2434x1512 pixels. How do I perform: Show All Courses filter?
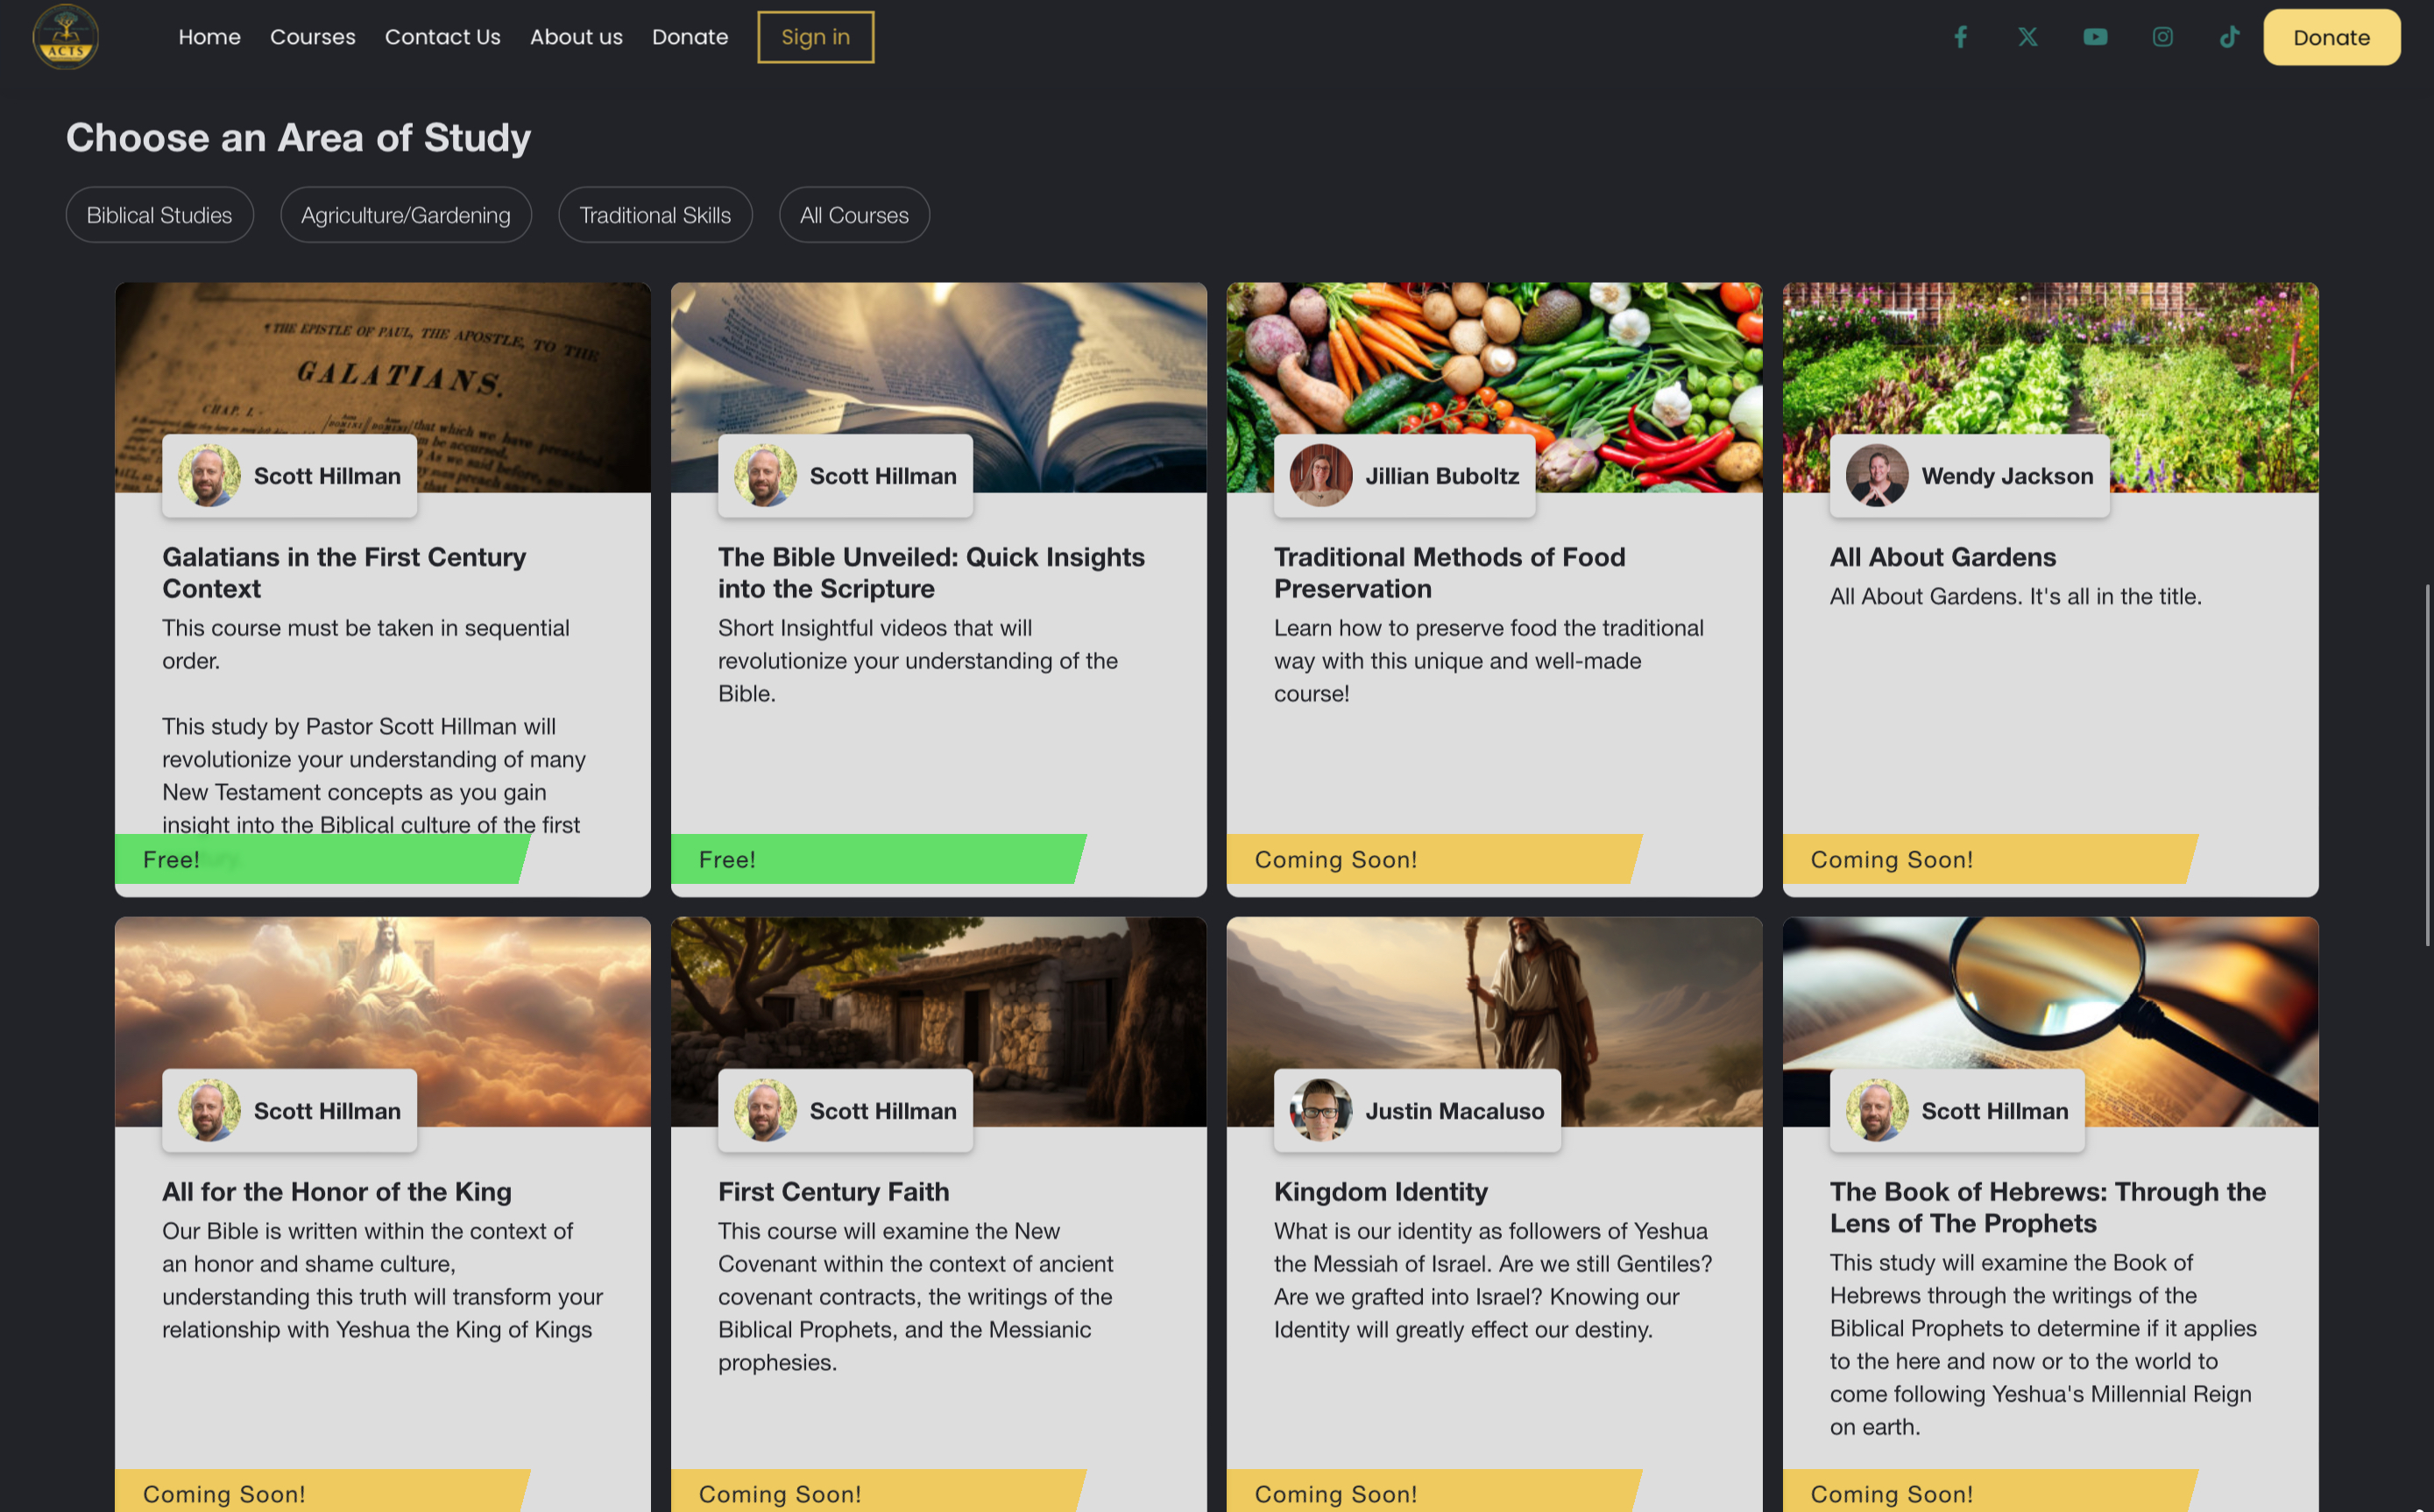click(854, 215)
